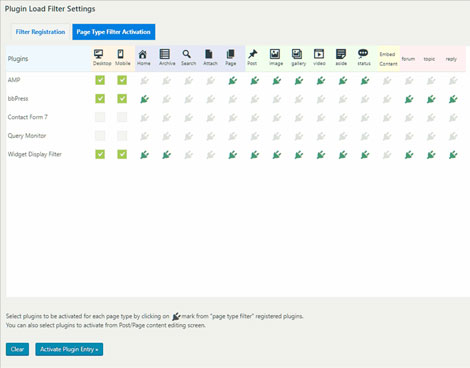
Task: Toggle Widget Display Filter plug for gallery
Action: coord(299,155)
